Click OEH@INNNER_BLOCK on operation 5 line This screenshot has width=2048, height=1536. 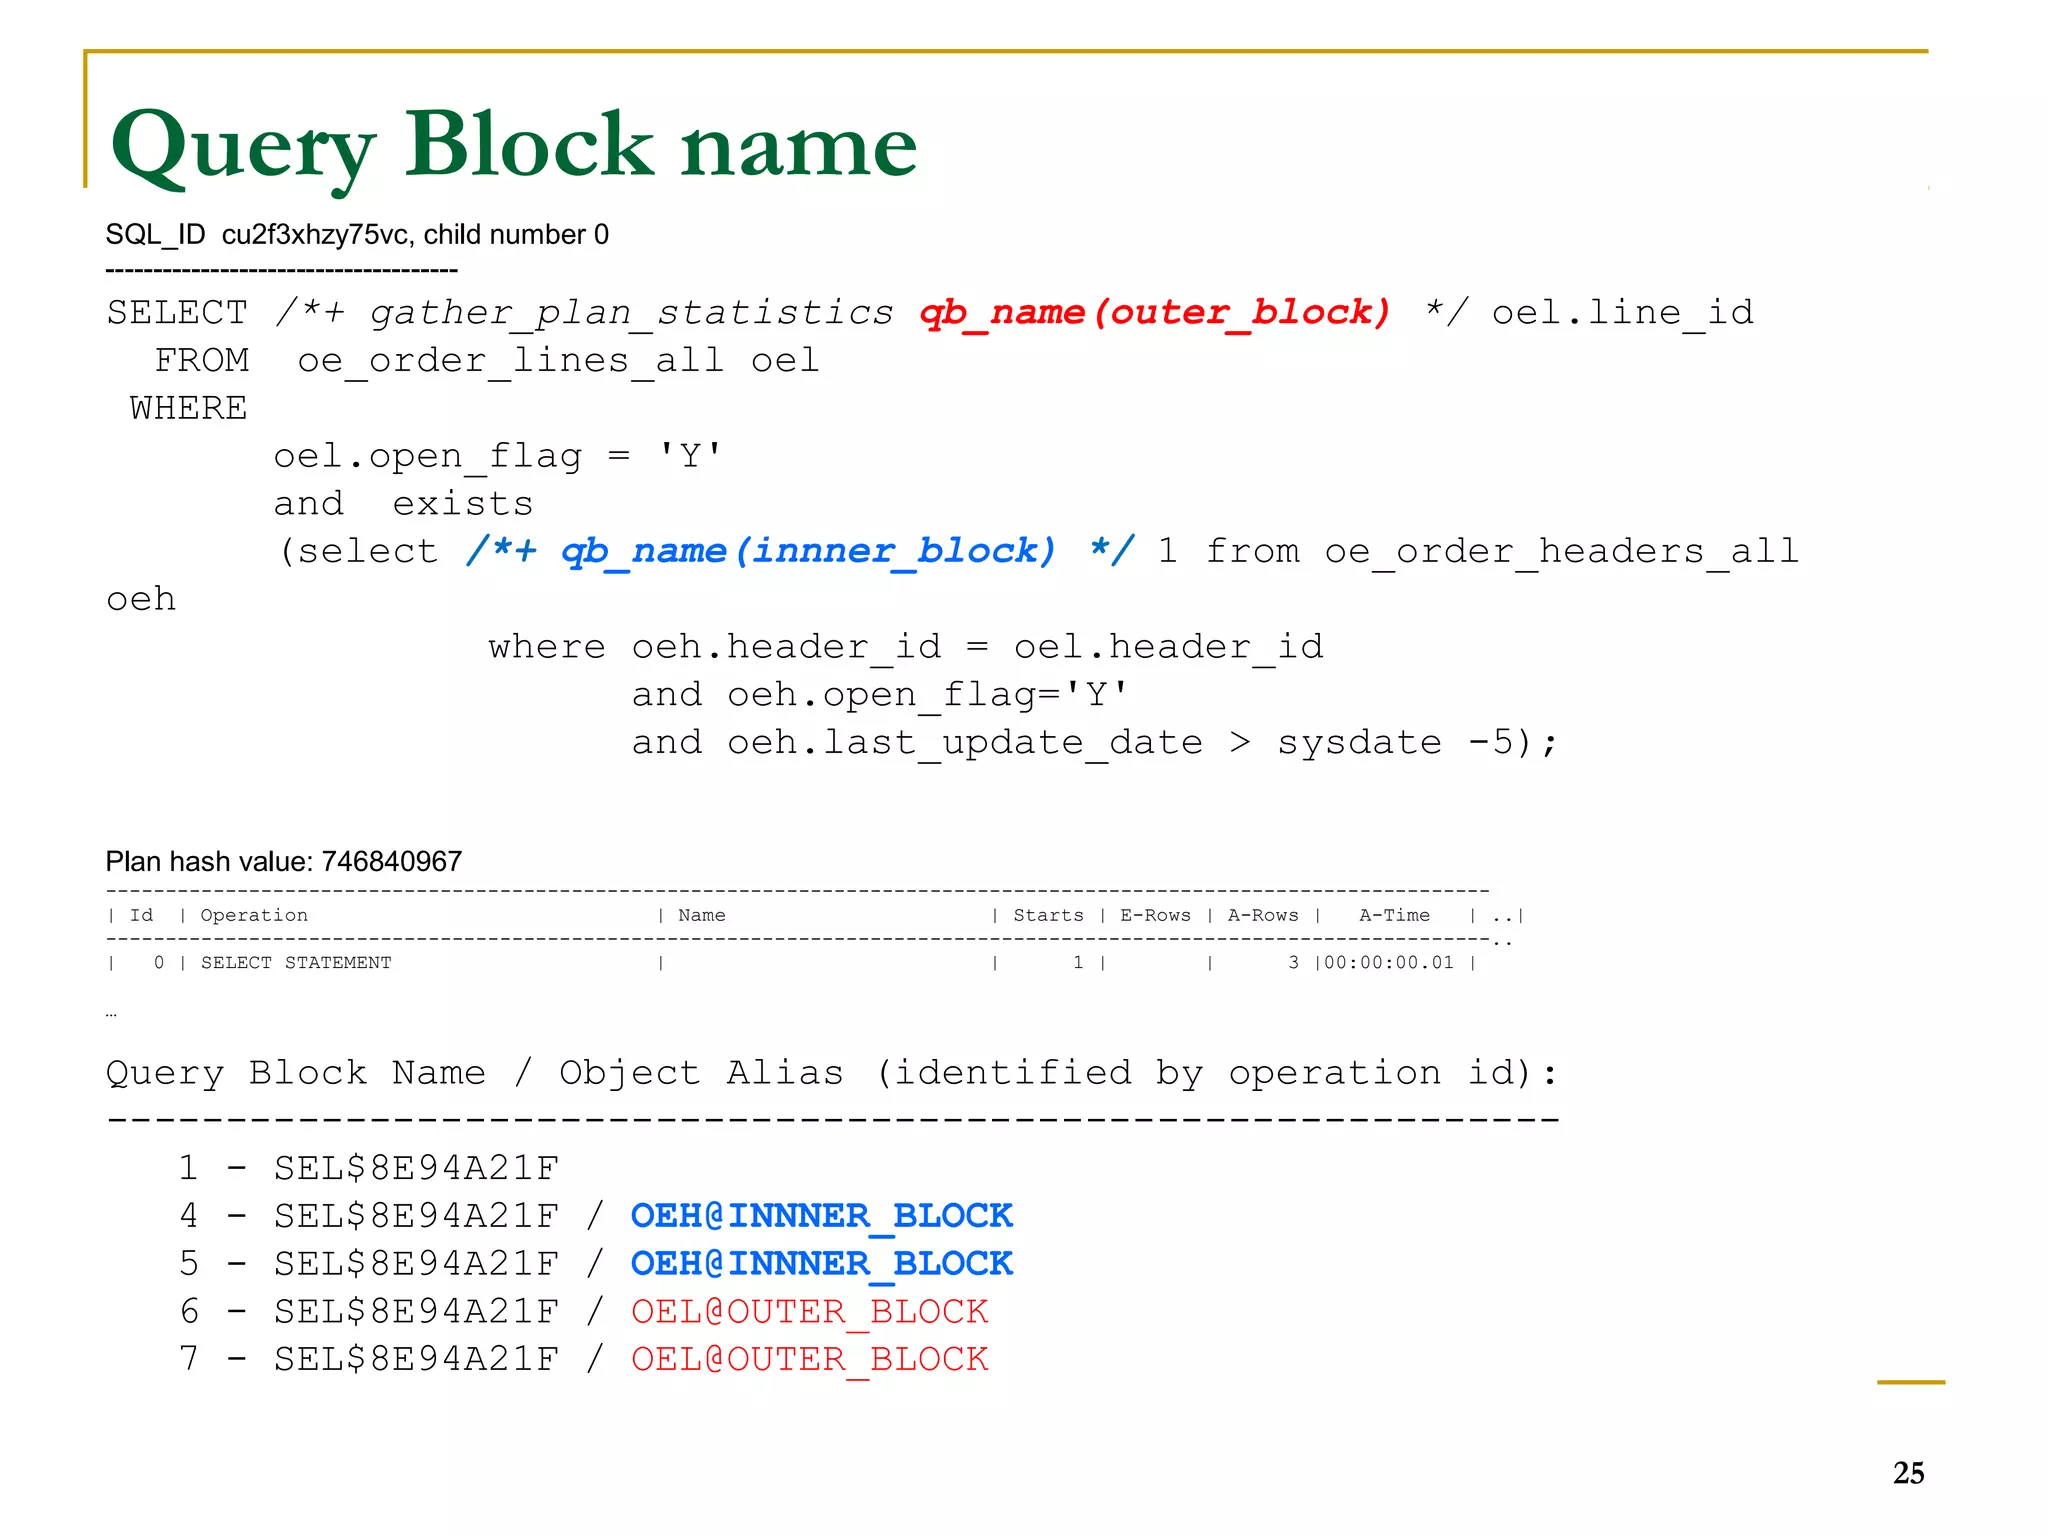coord(822,1264)
